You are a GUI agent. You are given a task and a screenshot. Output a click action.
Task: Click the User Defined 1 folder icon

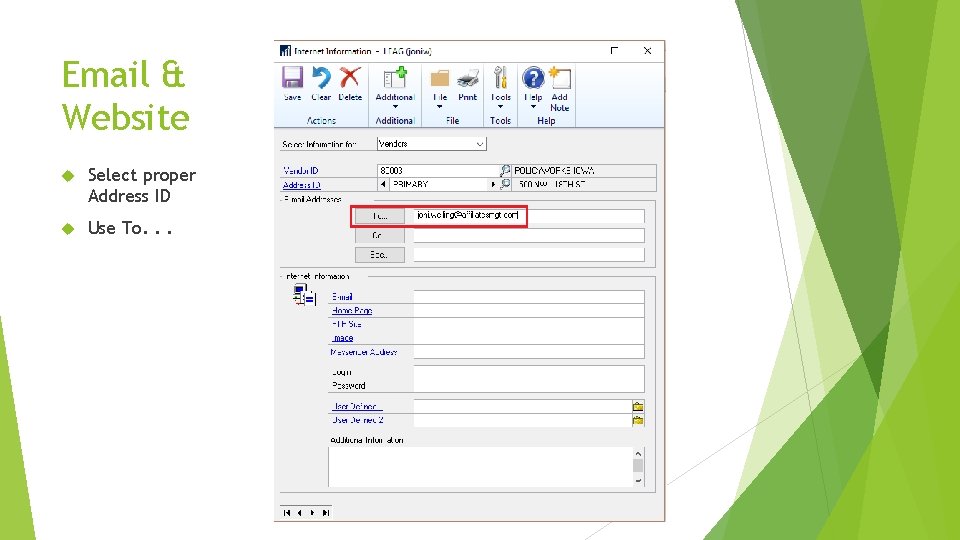click(638, 407)
